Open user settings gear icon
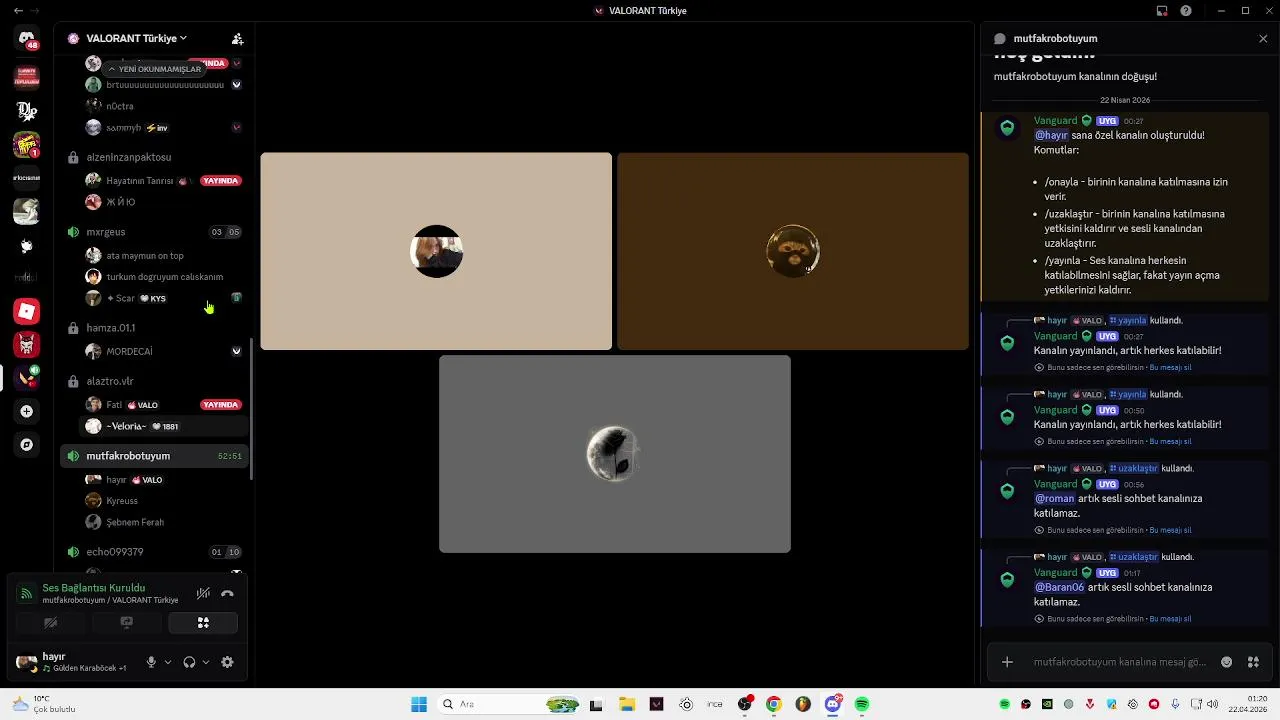This screenshot has height=720, width=1280. click(x=227, y=662)
